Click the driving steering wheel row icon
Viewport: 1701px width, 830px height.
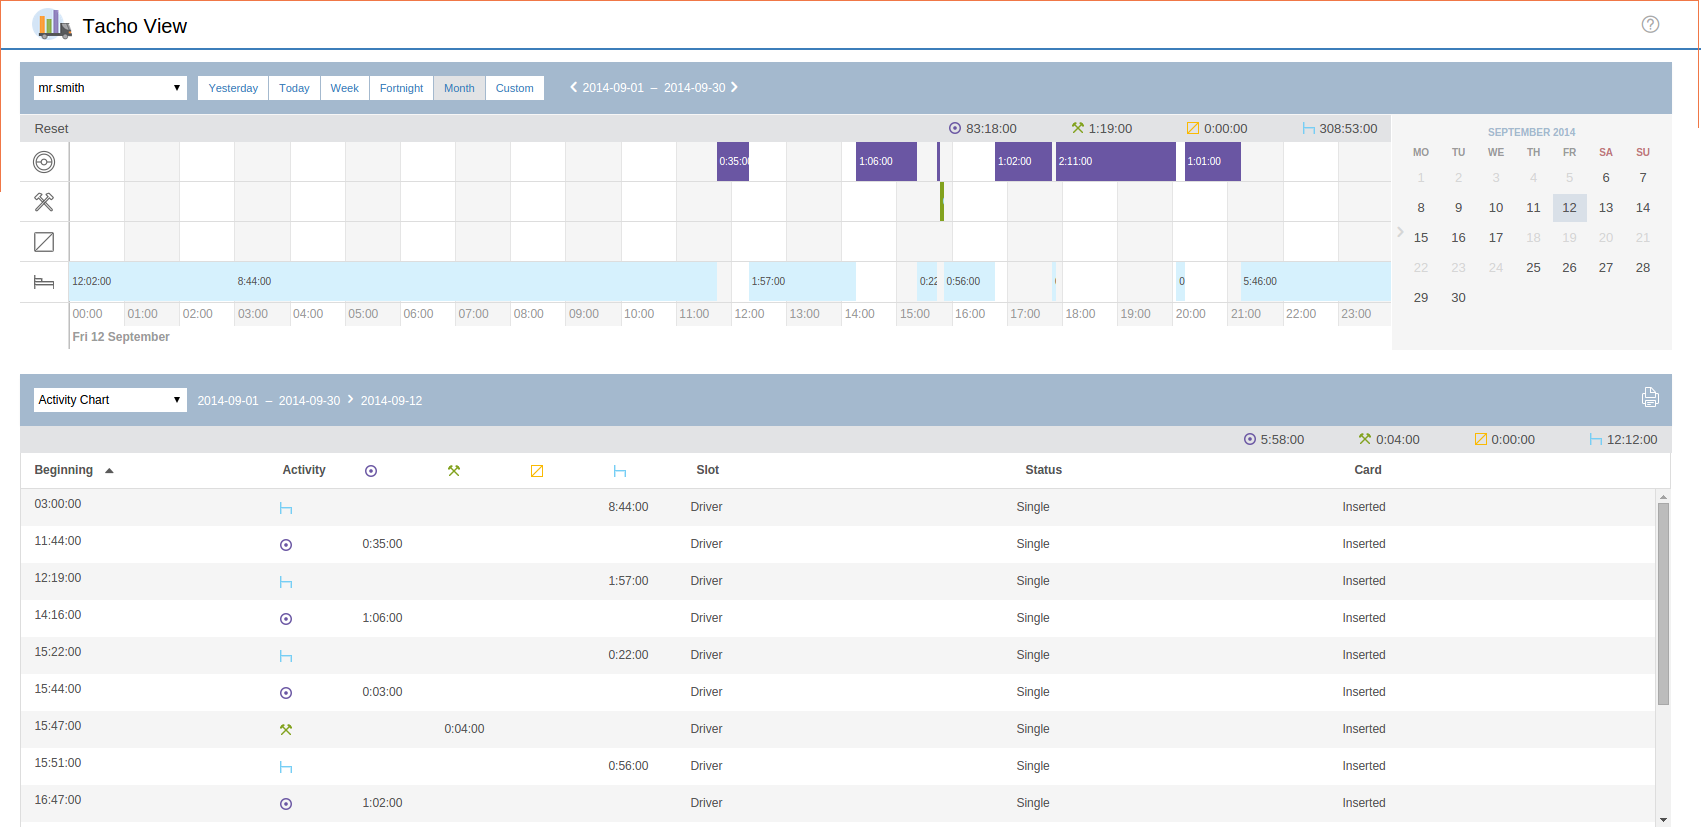pos(44,162)
